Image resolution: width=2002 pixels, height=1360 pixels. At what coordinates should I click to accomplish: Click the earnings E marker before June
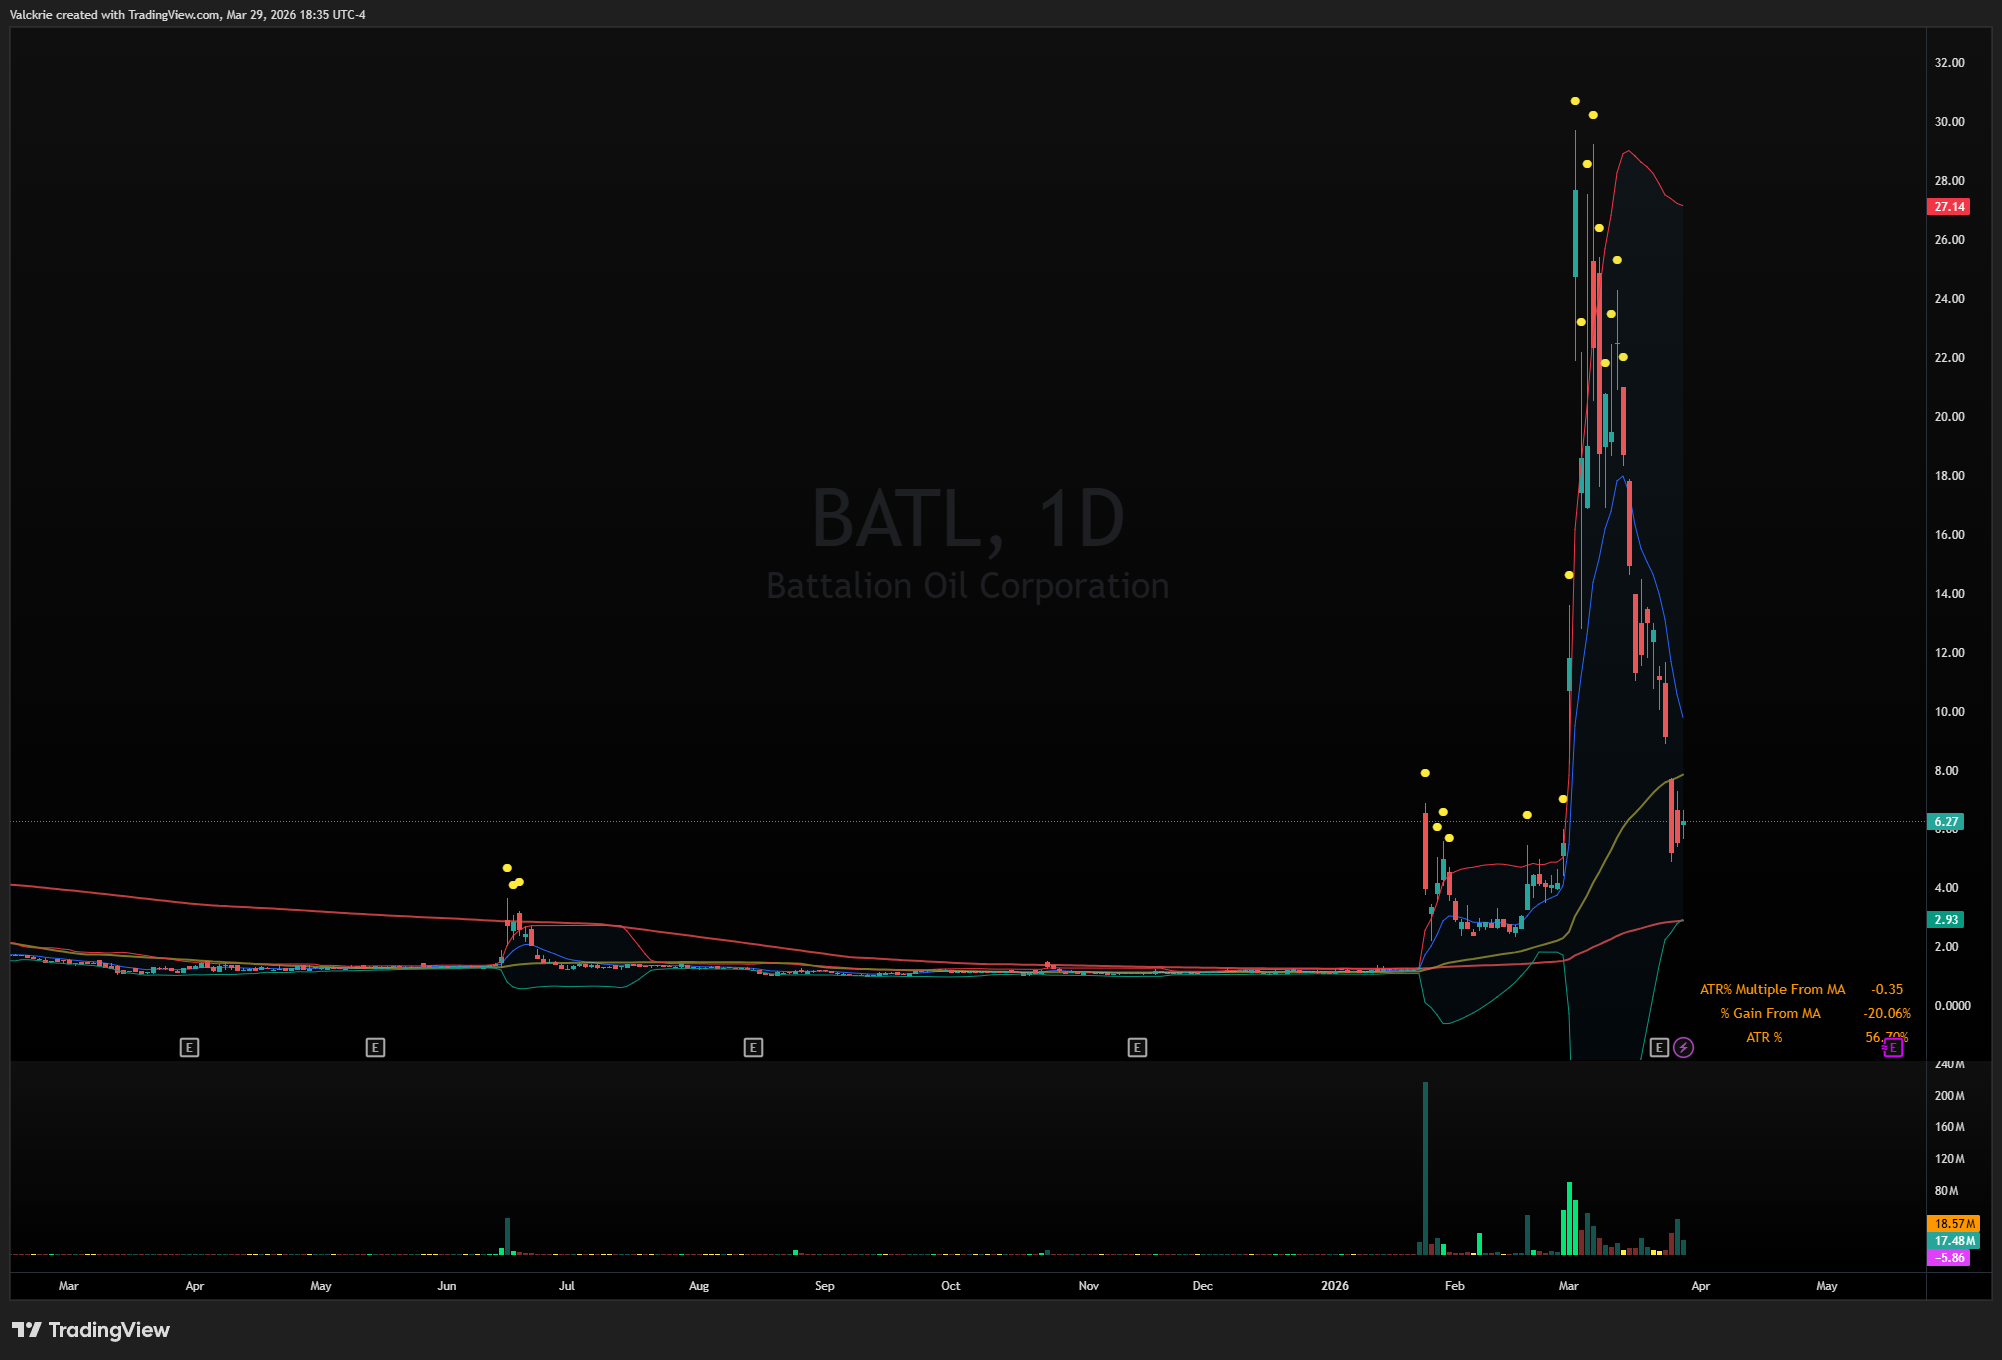pyautogui.click(x=375, y=1047)
